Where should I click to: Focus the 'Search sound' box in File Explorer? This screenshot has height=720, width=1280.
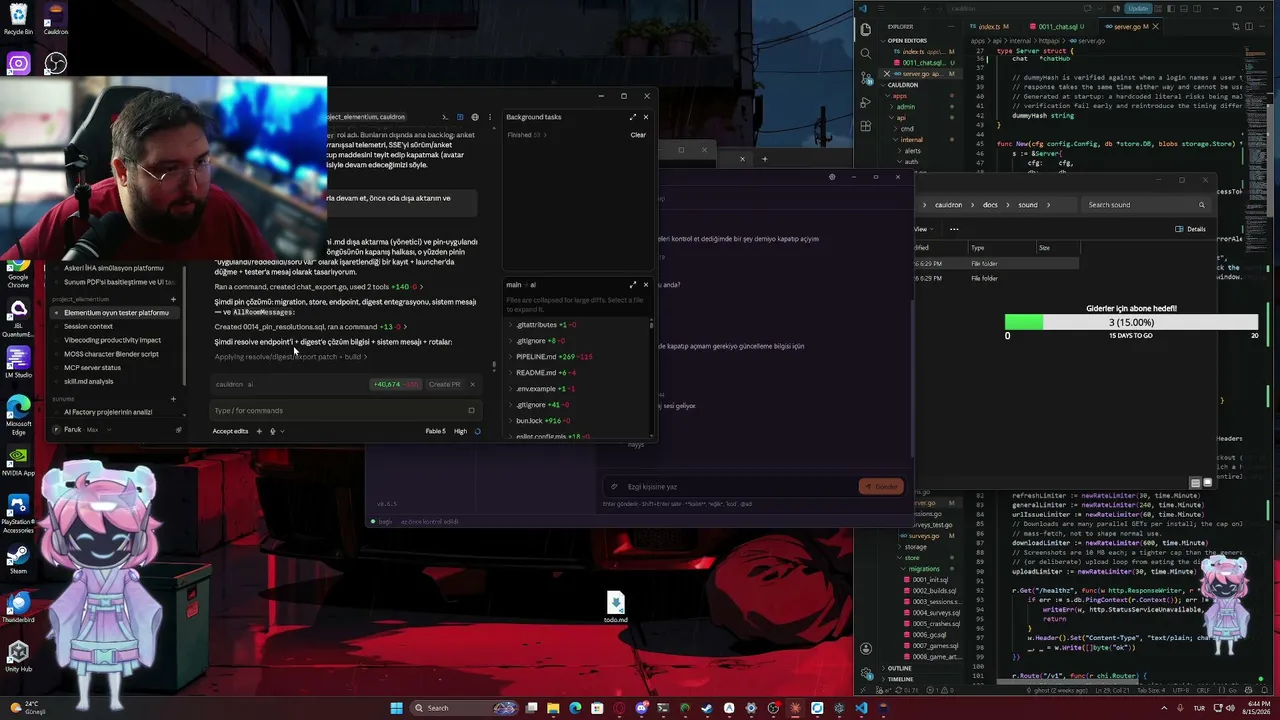click(x=1146, y=205)
